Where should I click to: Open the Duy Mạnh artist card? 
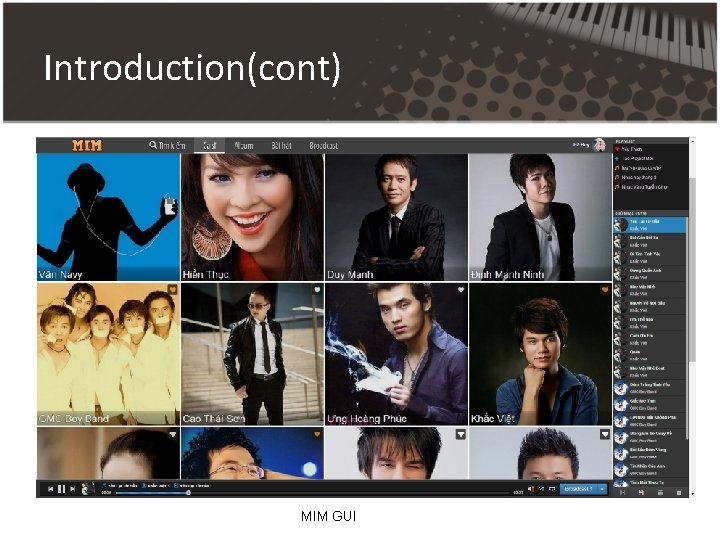coord(396,217)
